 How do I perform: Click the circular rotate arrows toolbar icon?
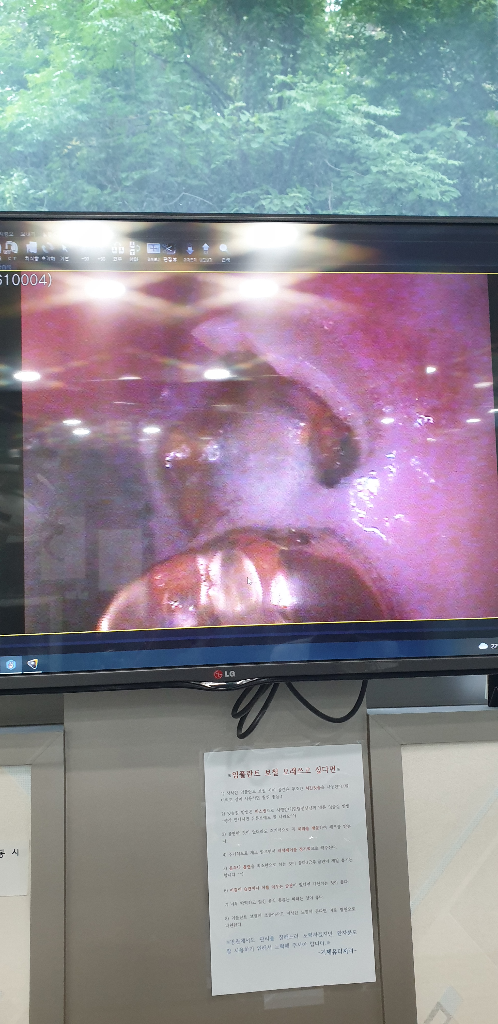48,248
